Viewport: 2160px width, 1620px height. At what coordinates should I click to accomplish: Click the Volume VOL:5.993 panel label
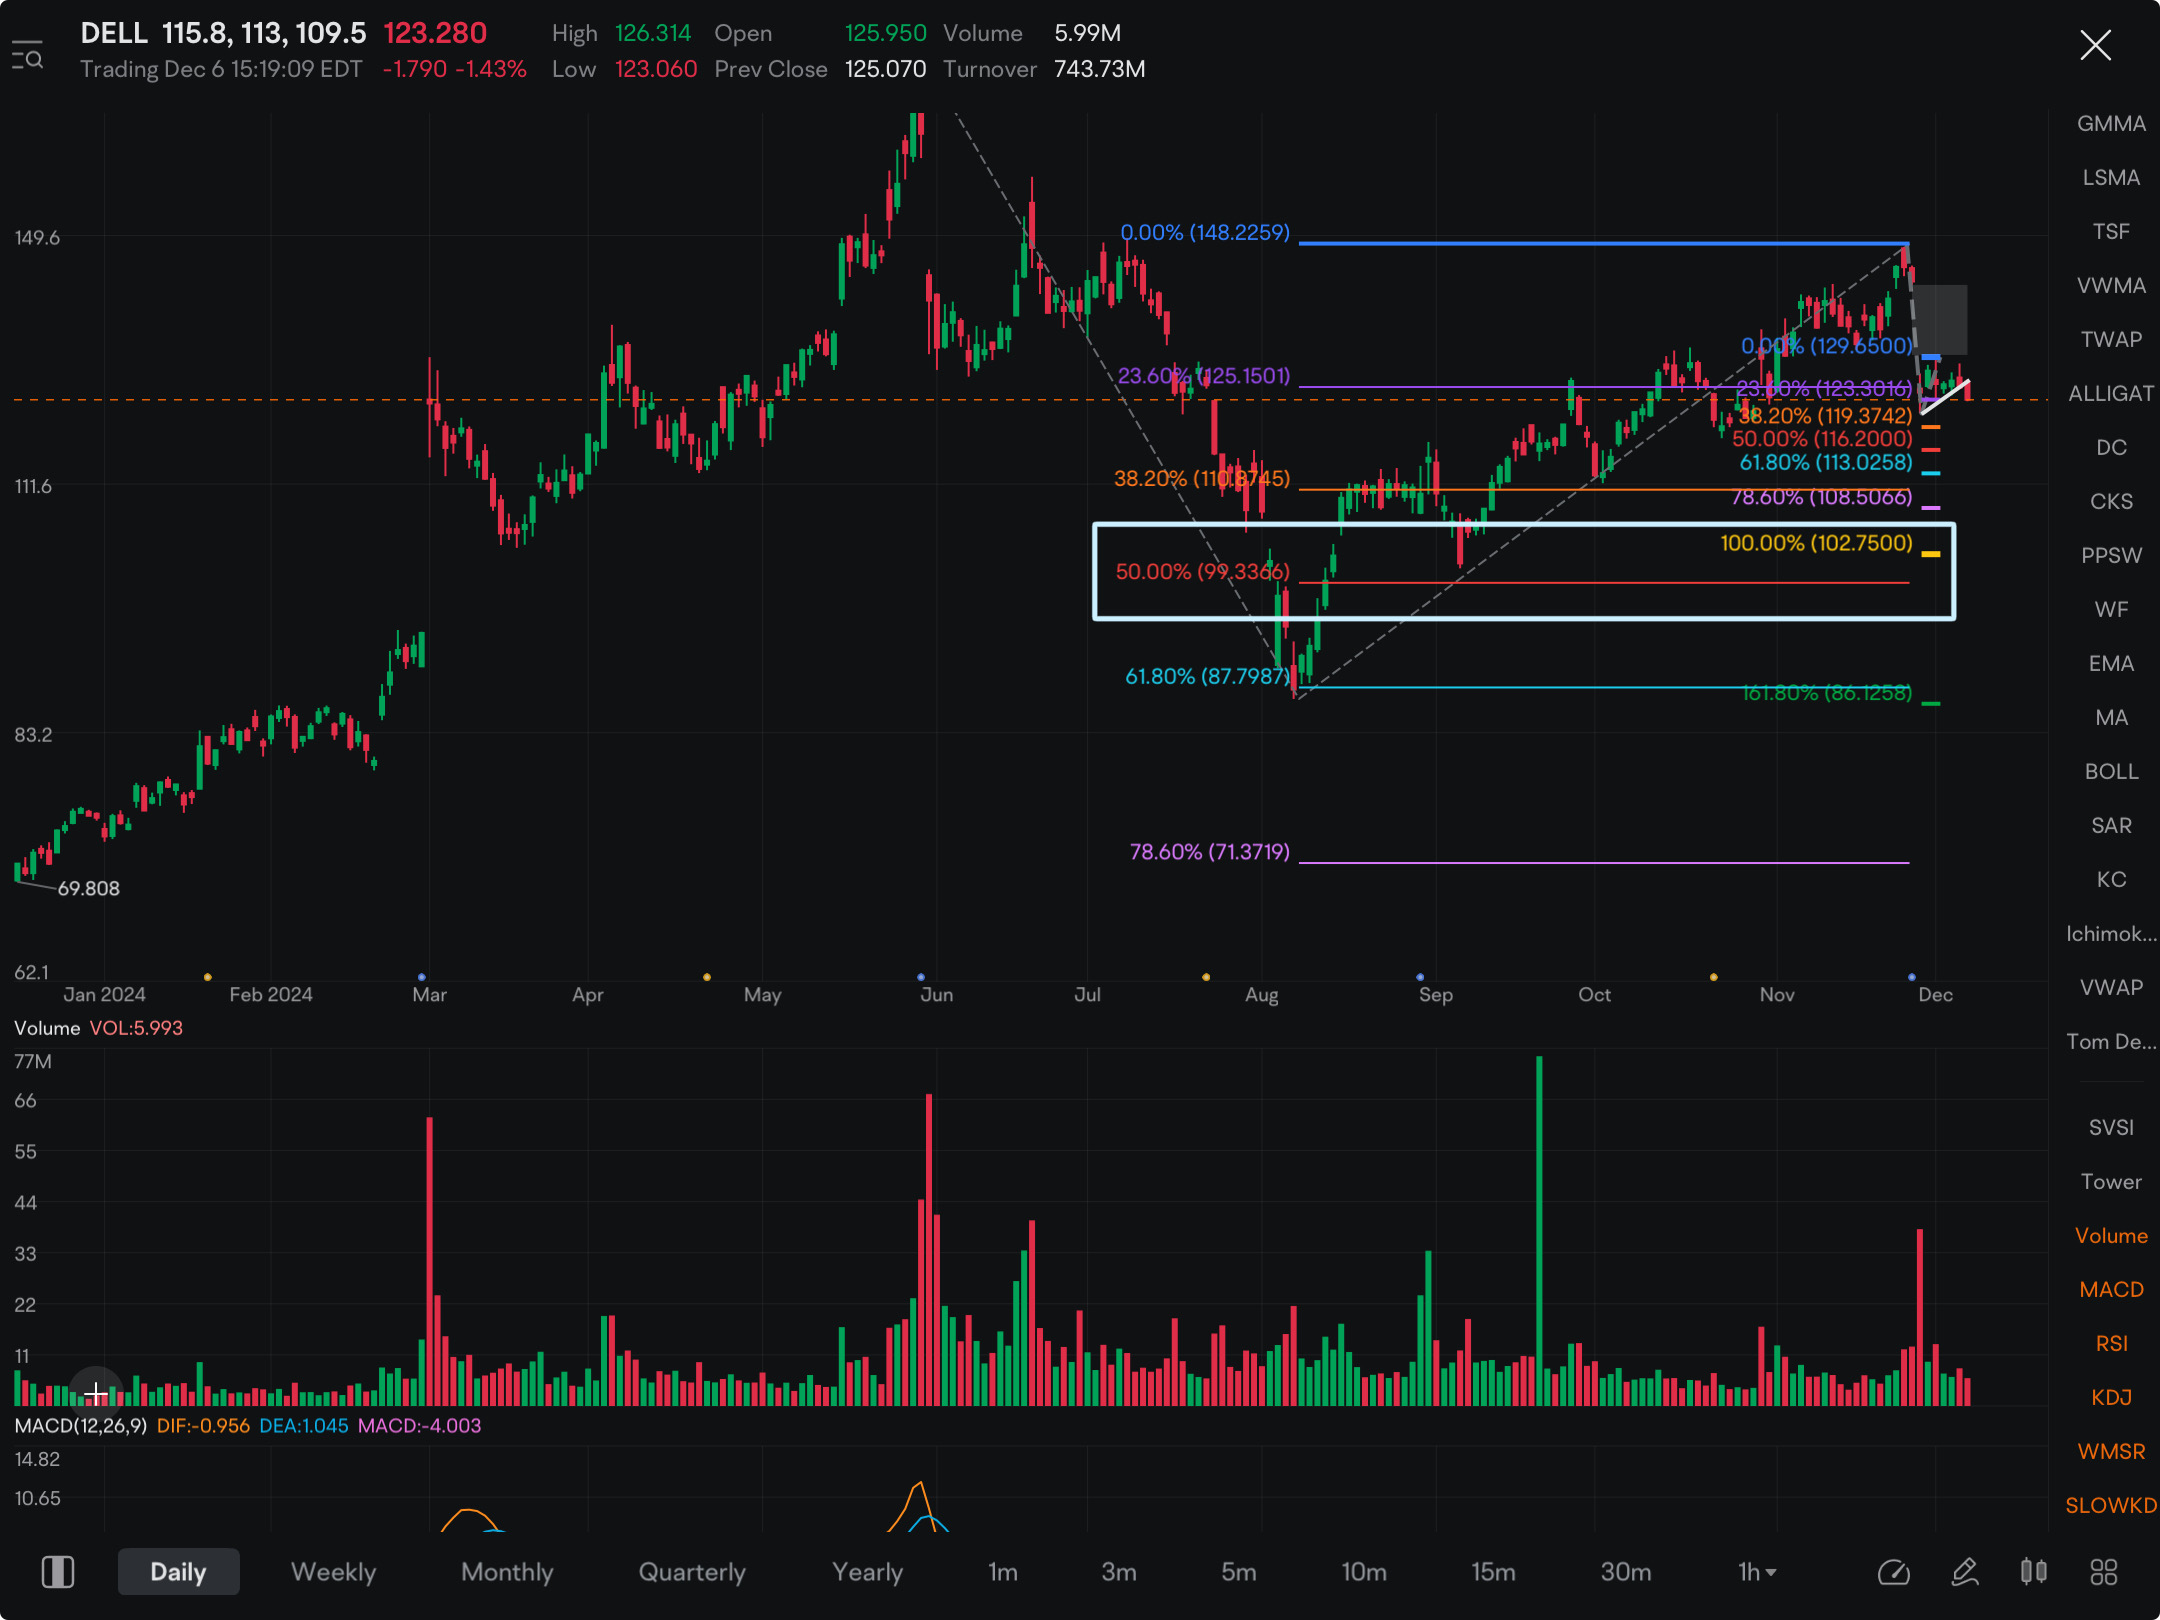coord(98,1028)
